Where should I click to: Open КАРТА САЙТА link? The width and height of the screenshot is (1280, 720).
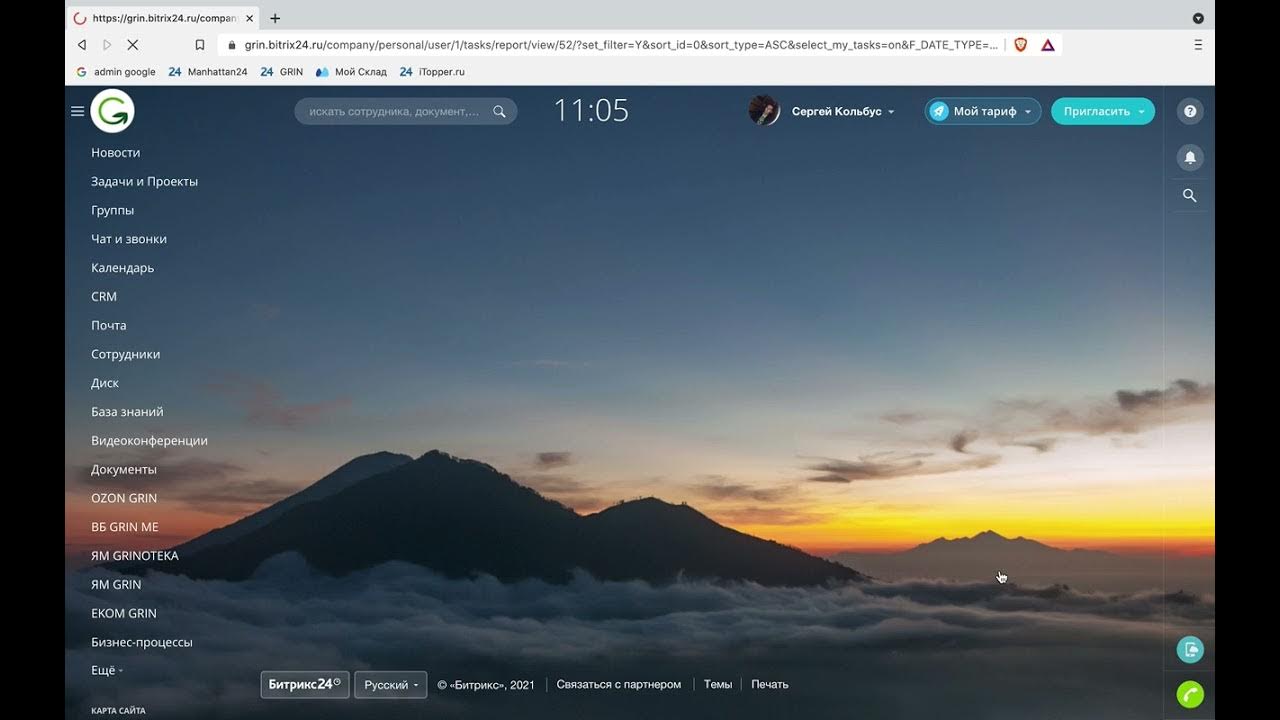(x=118, y=711)
